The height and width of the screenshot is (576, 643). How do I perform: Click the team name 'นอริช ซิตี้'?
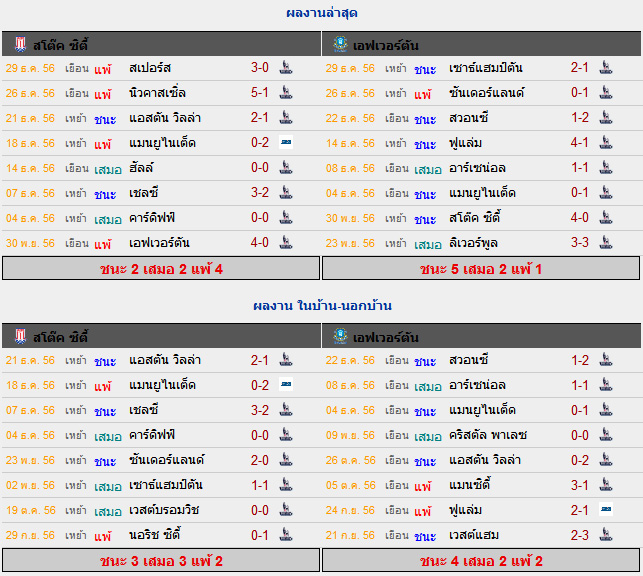click(x=155, y=535)
